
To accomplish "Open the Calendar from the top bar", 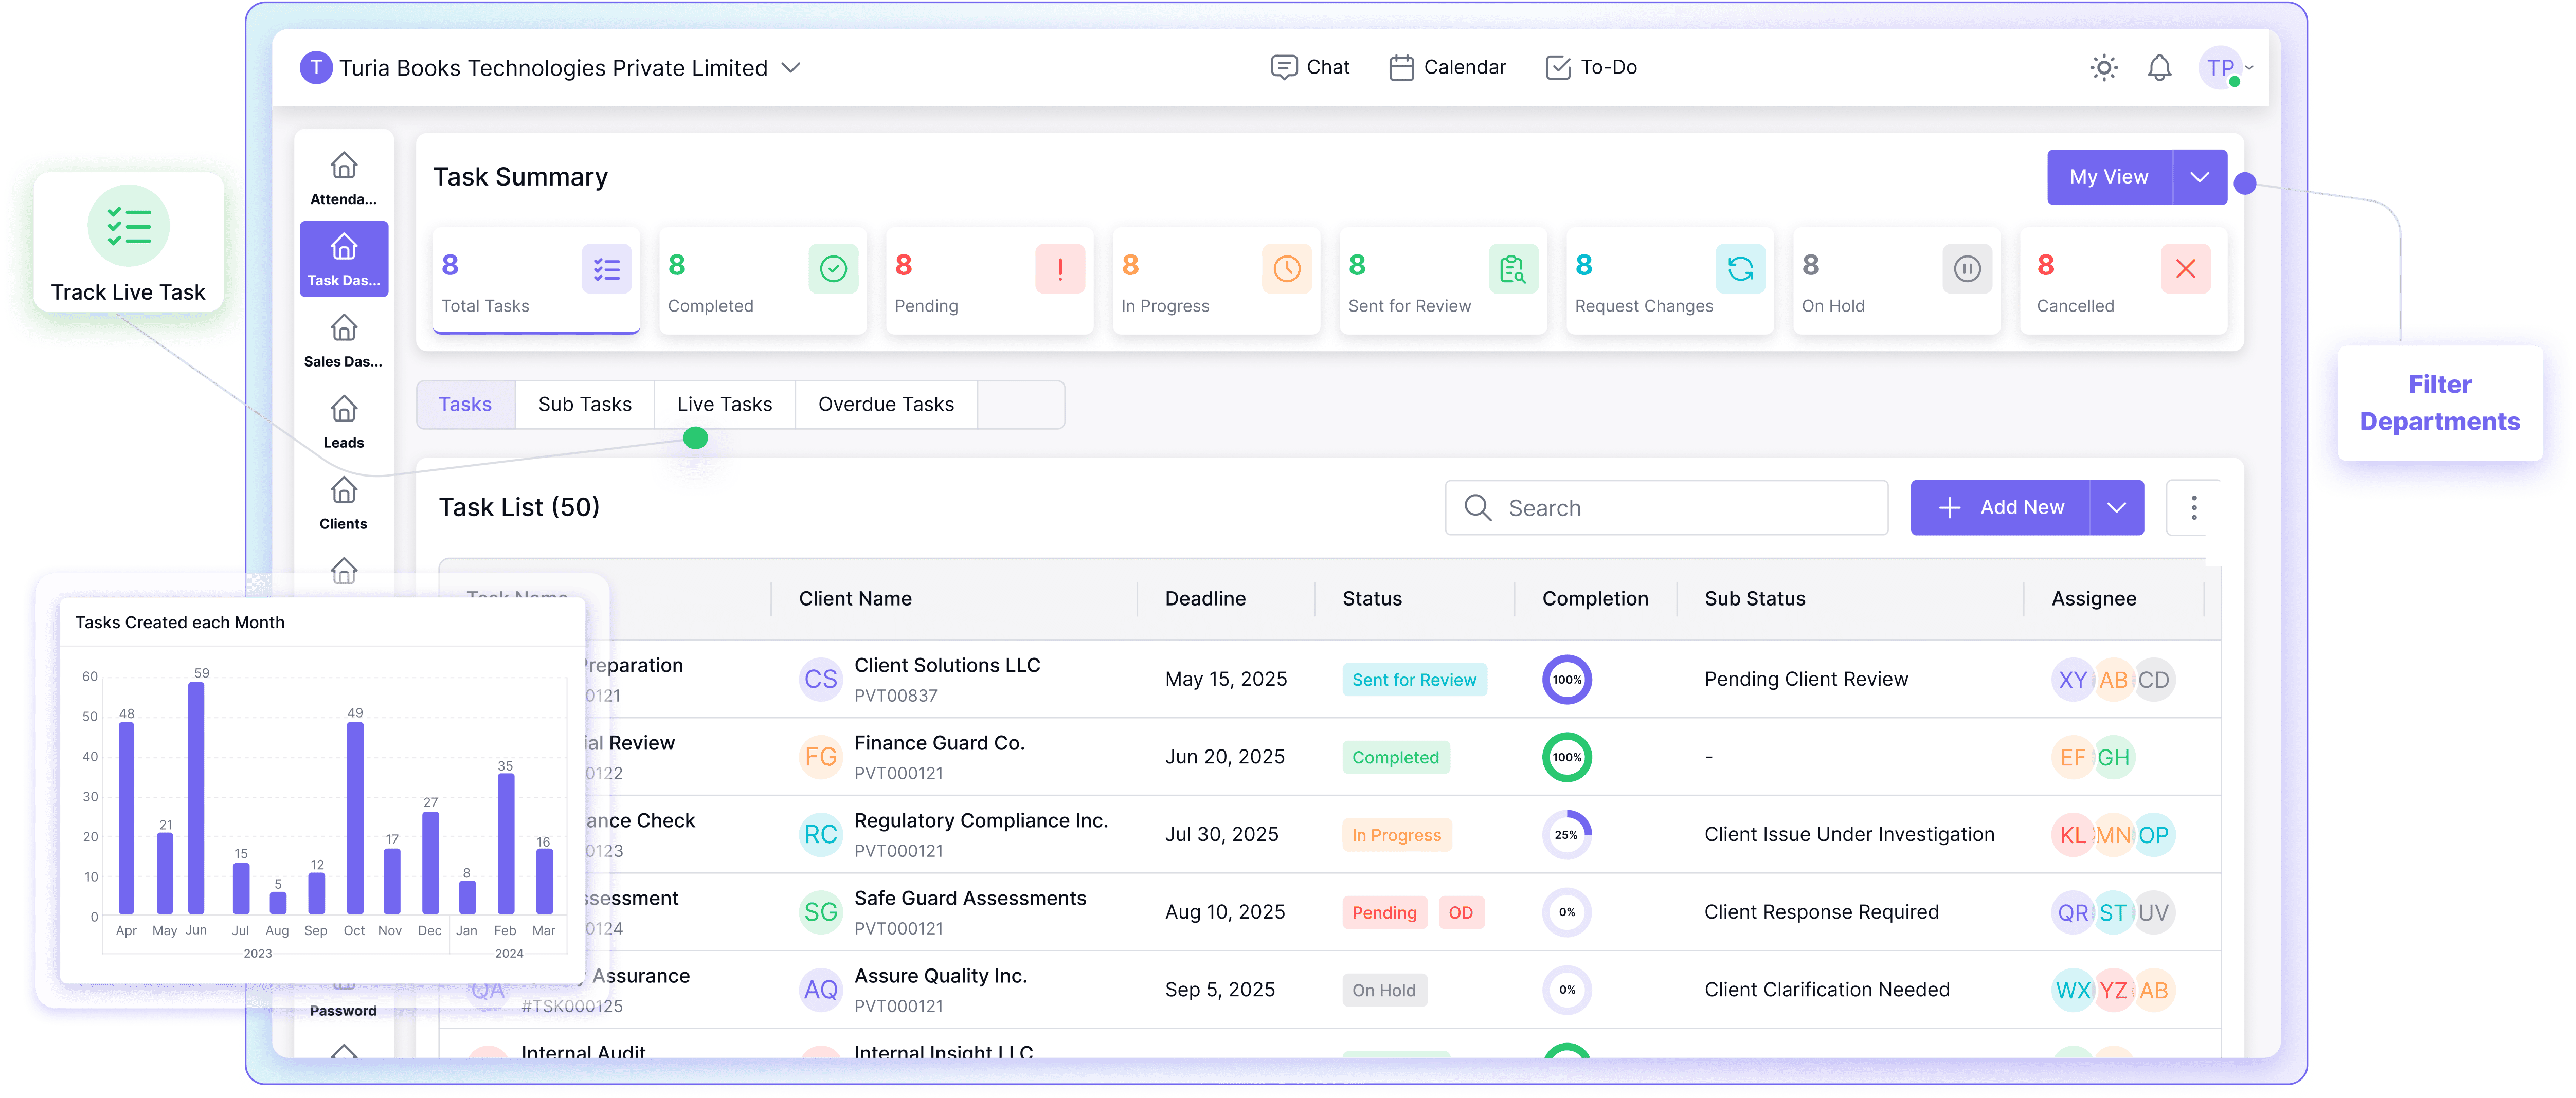I will click(1447, 67).
